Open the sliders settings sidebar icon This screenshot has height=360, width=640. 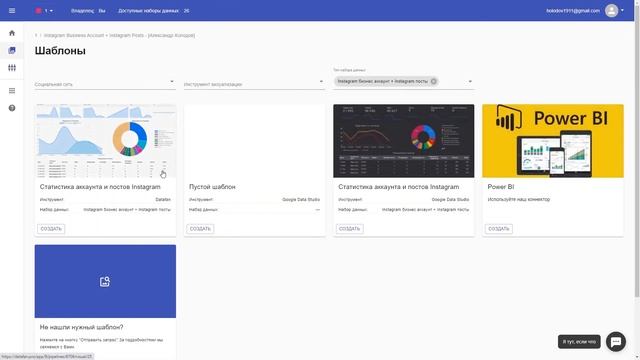coord(12,68)
